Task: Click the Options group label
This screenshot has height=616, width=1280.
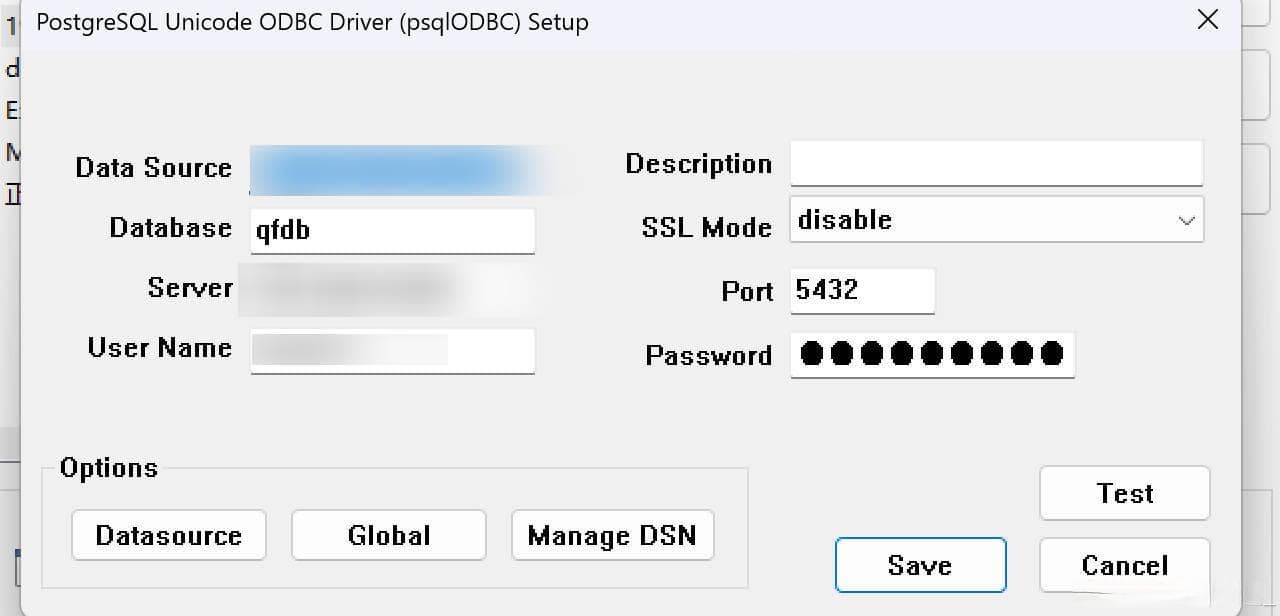Action: point(109,468)
